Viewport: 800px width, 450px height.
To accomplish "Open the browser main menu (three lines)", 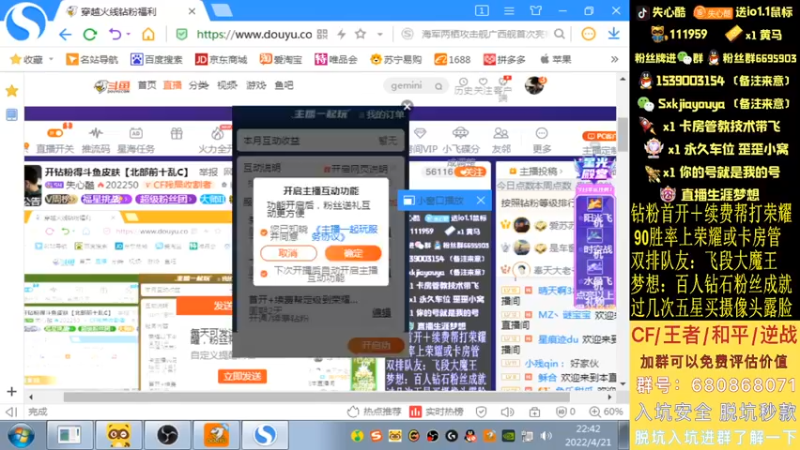I will pyautogui.click(x=509, y=11).
